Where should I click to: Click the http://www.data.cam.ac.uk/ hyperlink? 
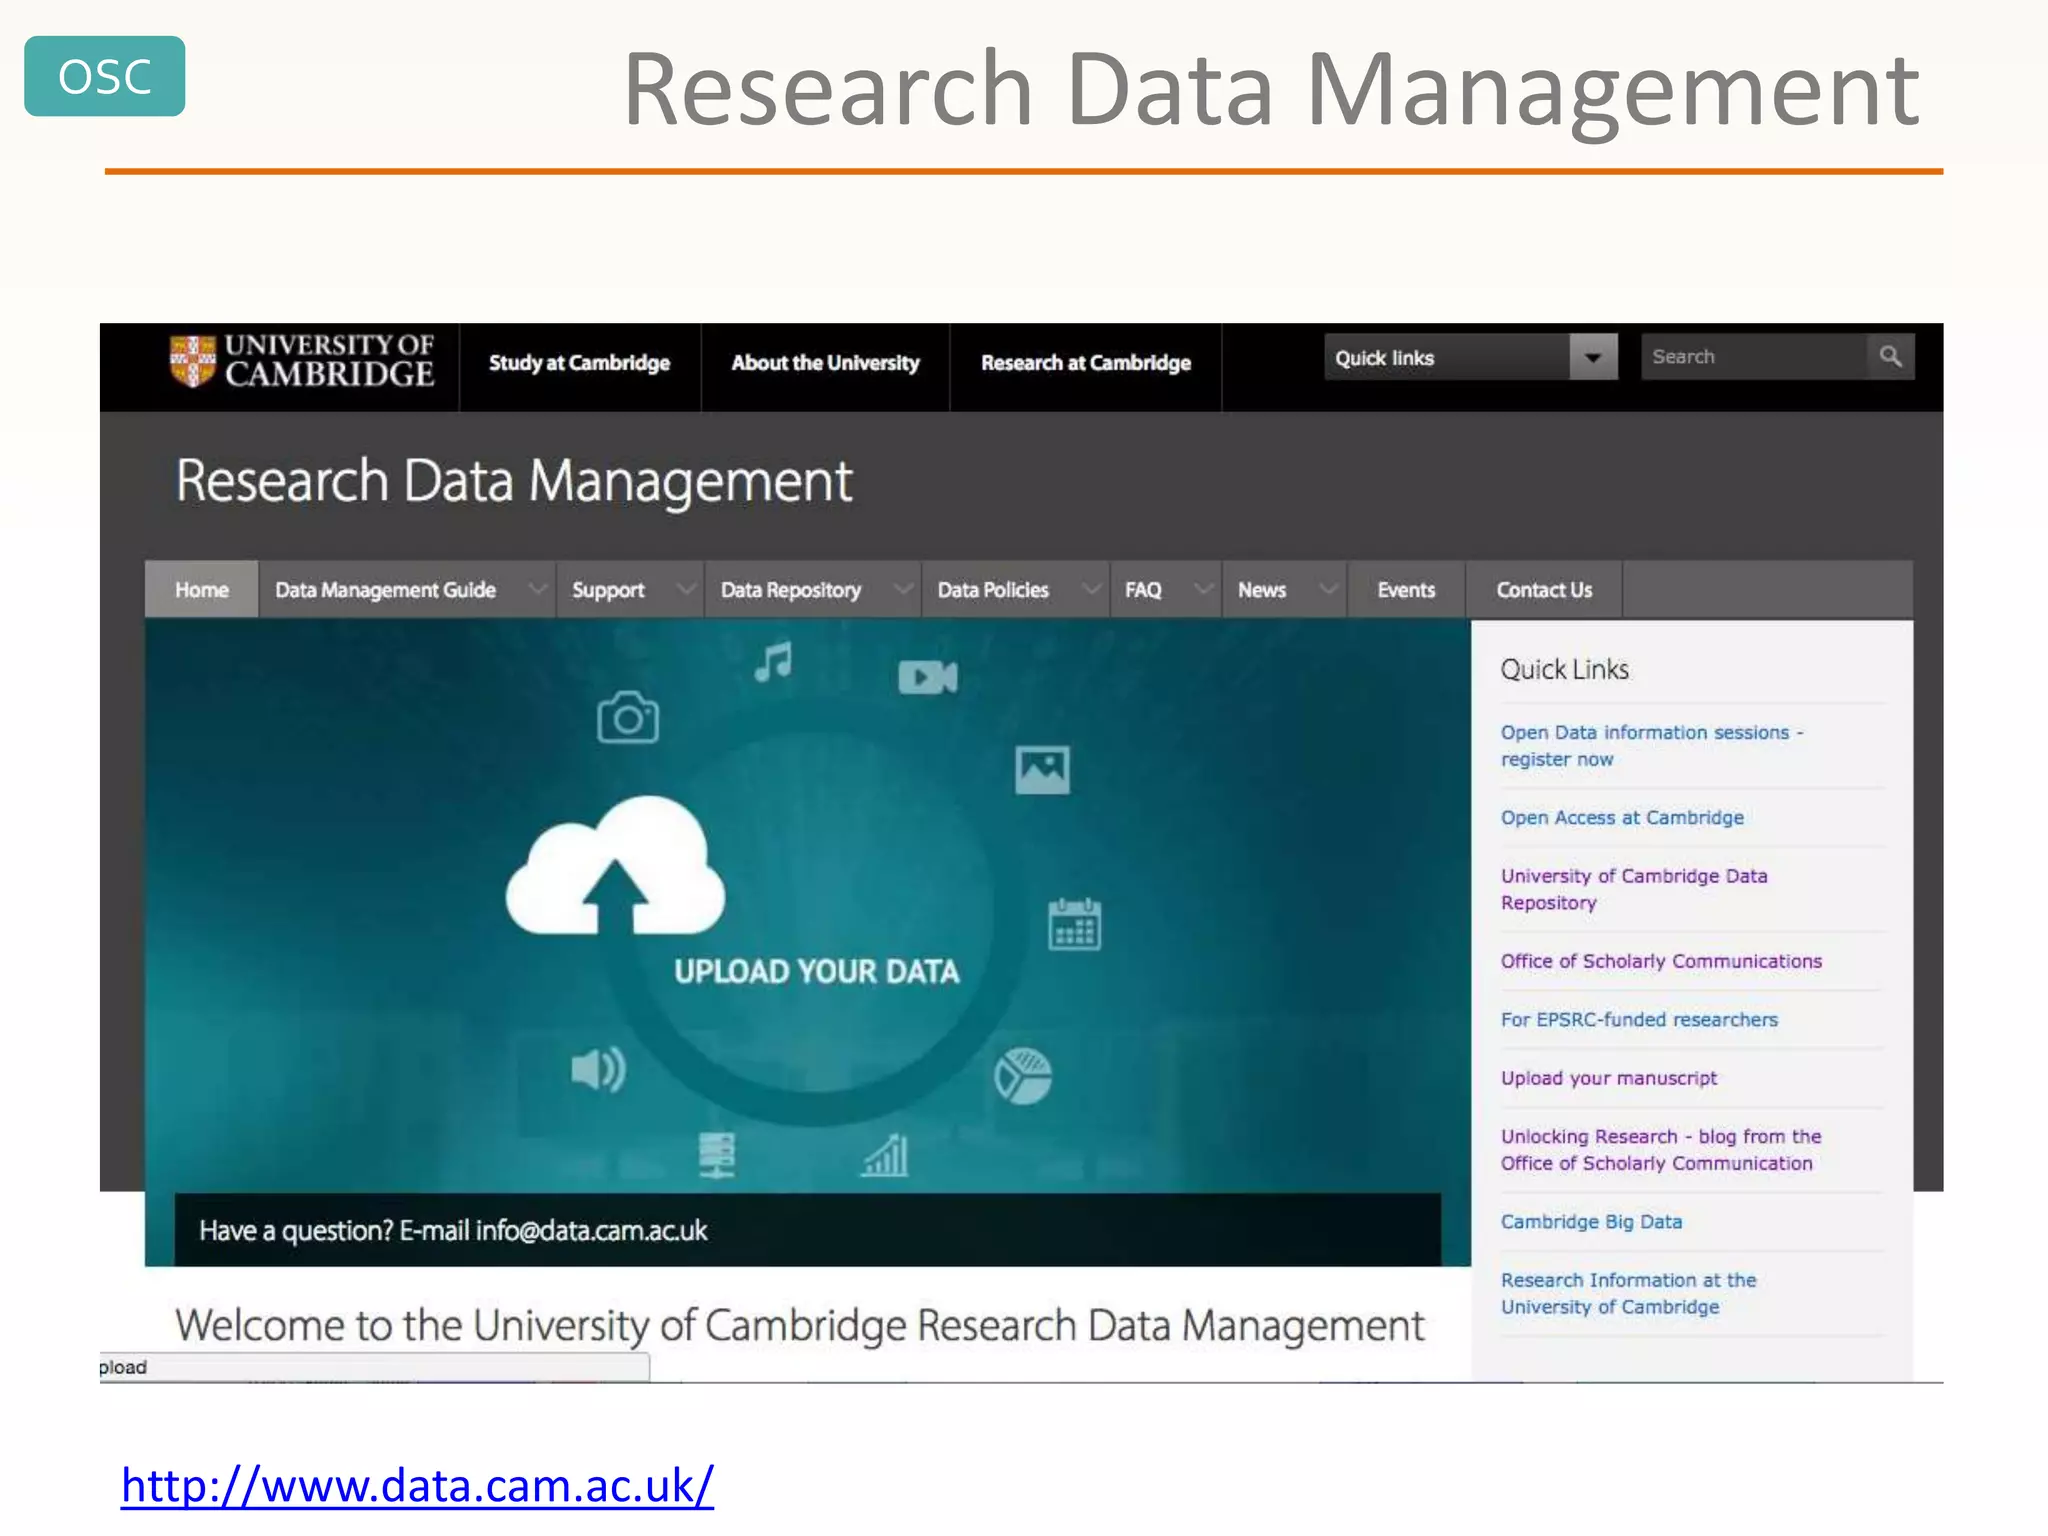click(x=417, y=1486)
